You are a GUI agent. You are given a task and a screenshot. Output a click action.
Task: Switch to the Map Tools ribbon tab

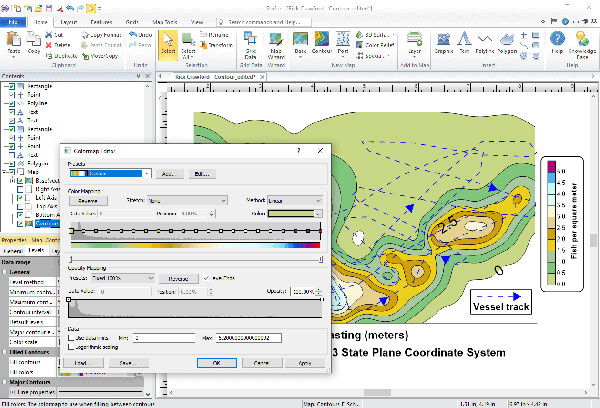click(165, 22)
